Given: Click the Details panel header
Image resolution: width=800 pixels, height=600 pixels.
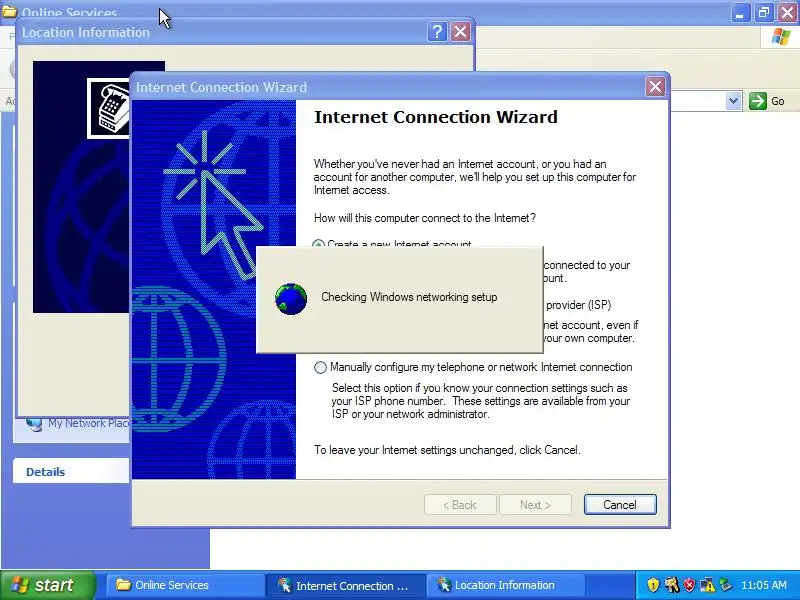Looking at the screenshot, I should (71, 471).
